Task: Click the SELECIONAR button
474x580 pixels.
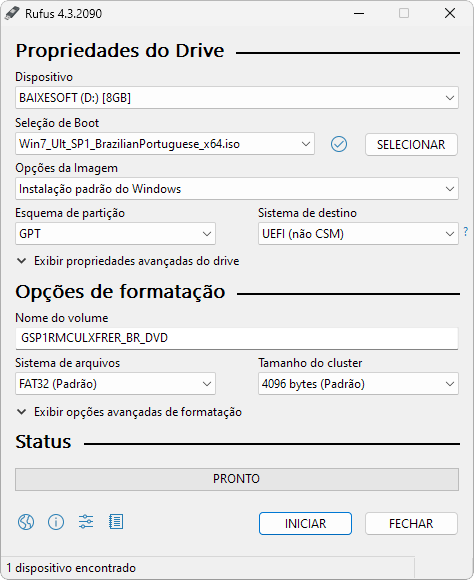Action: pyautogui.click(x=411, y=144)
